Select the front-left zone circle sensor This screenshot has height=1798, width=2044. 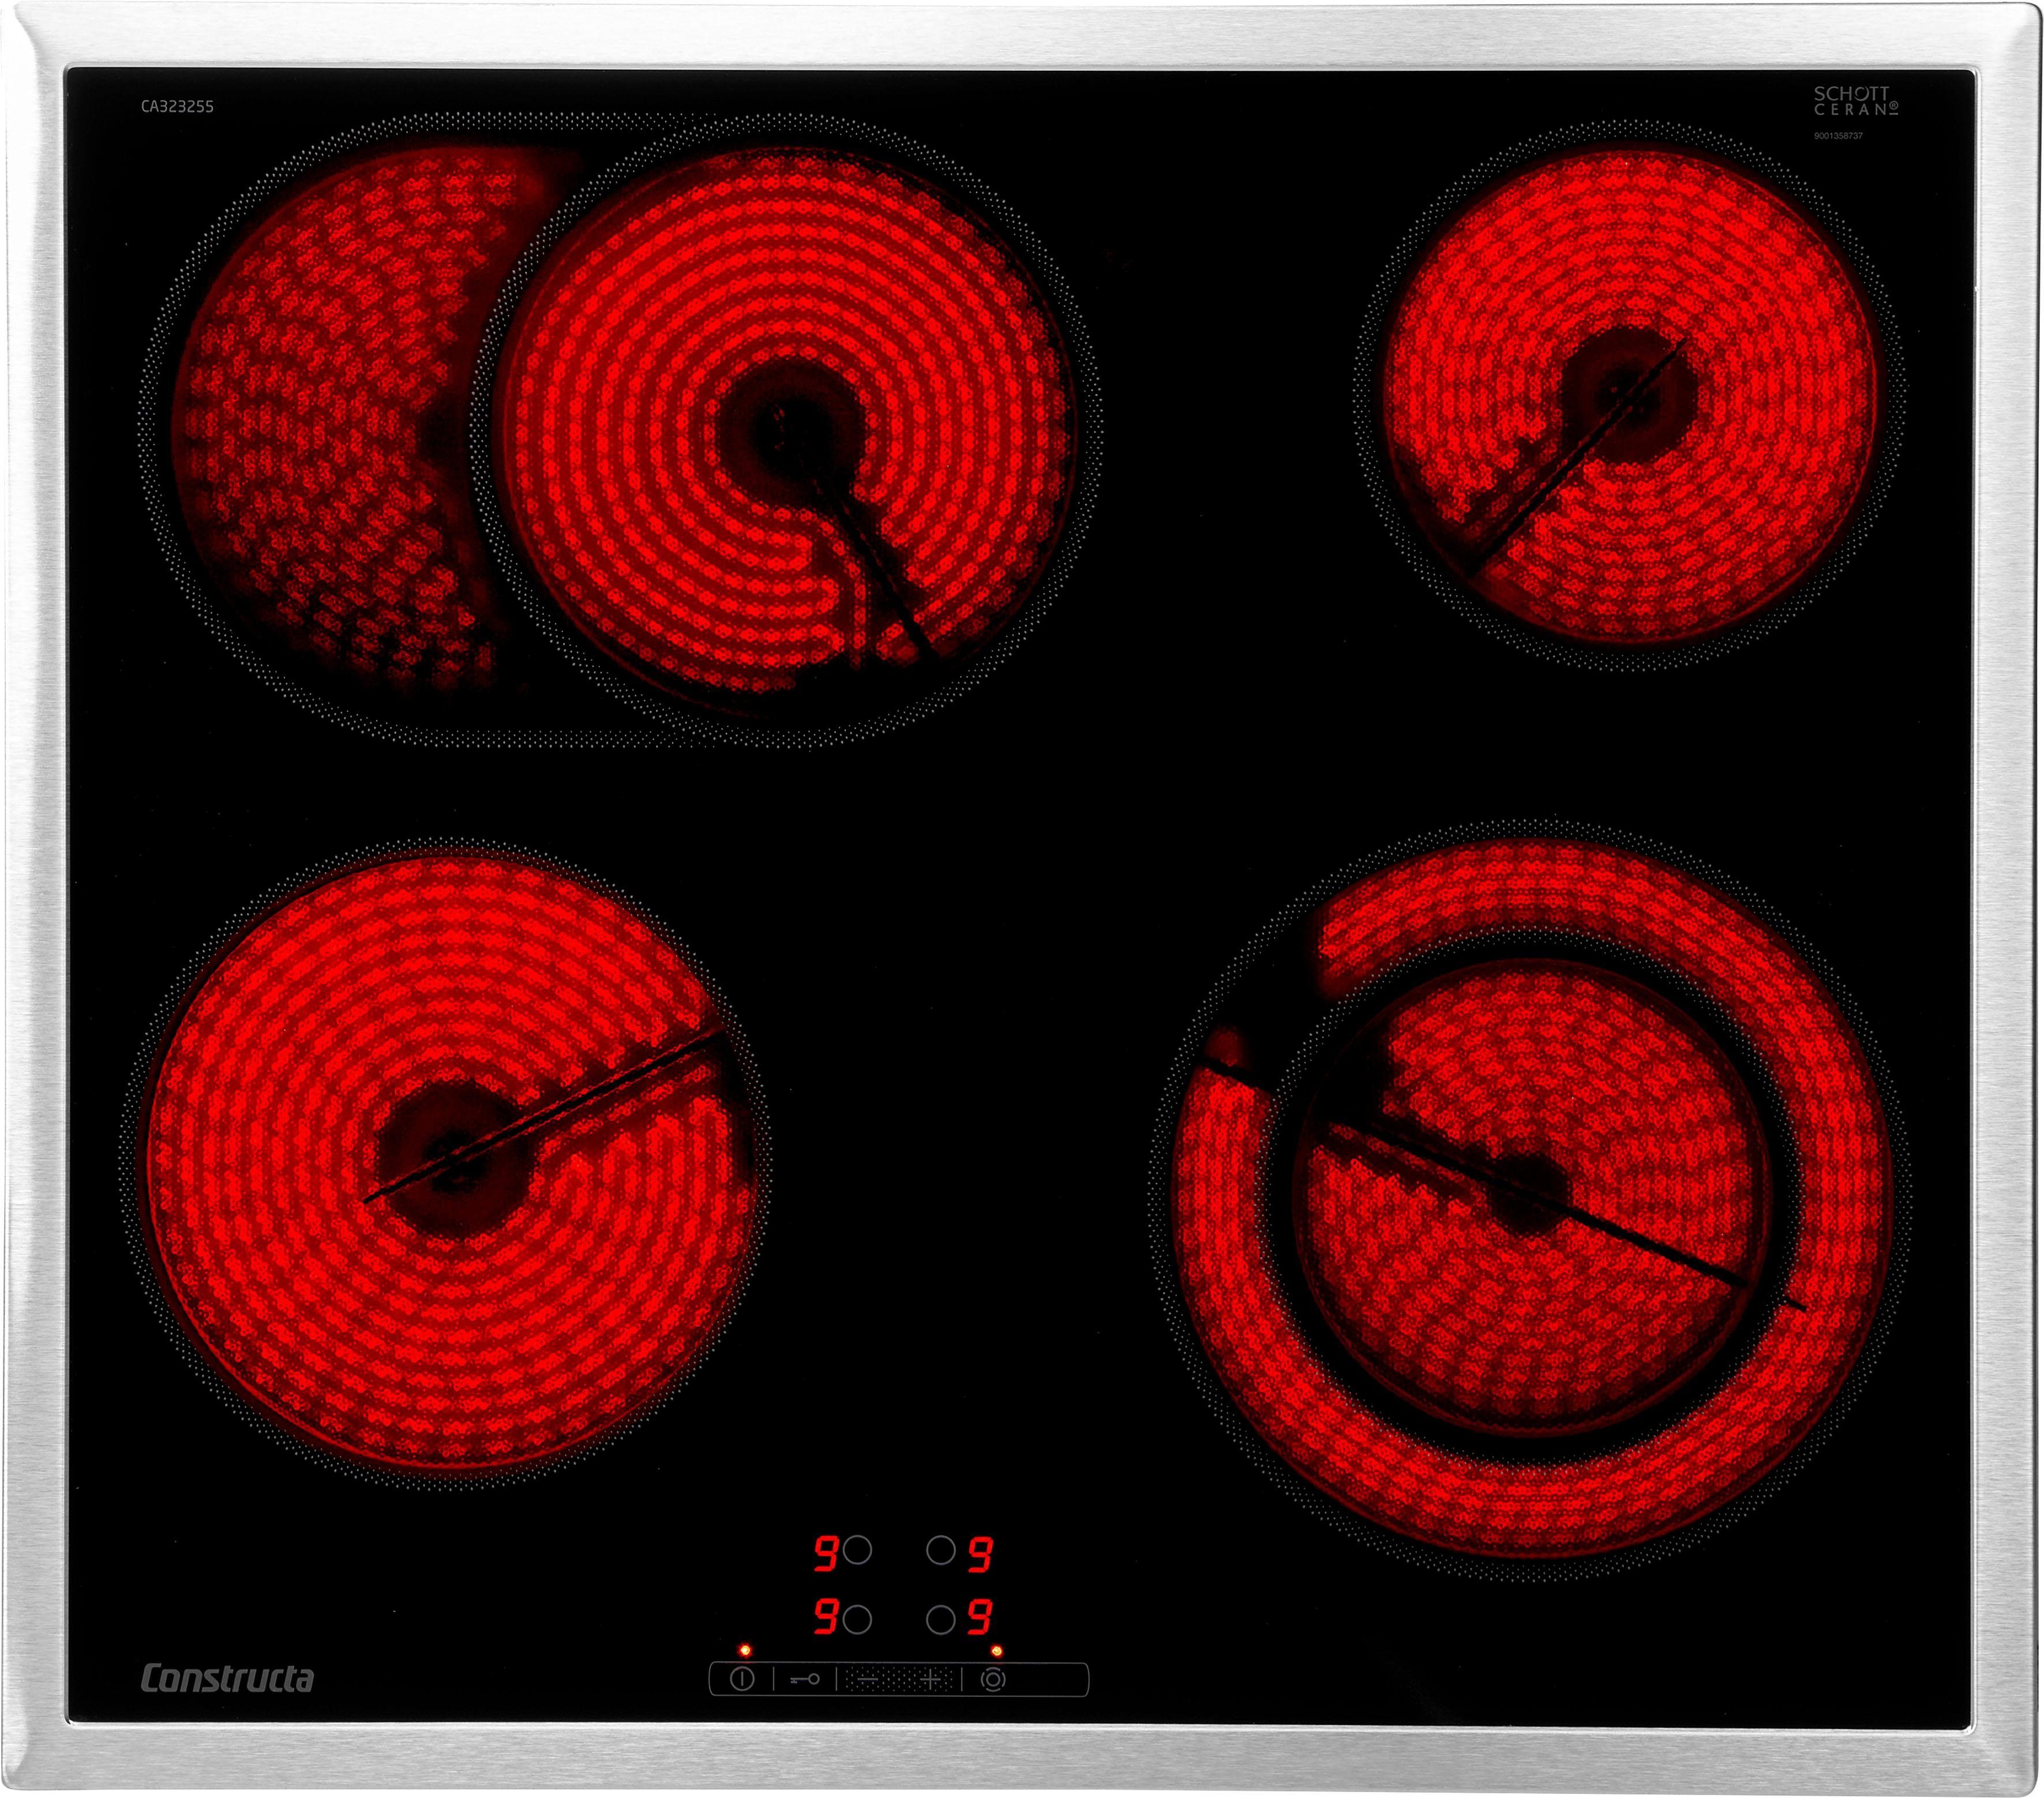tap(857, 1619)
